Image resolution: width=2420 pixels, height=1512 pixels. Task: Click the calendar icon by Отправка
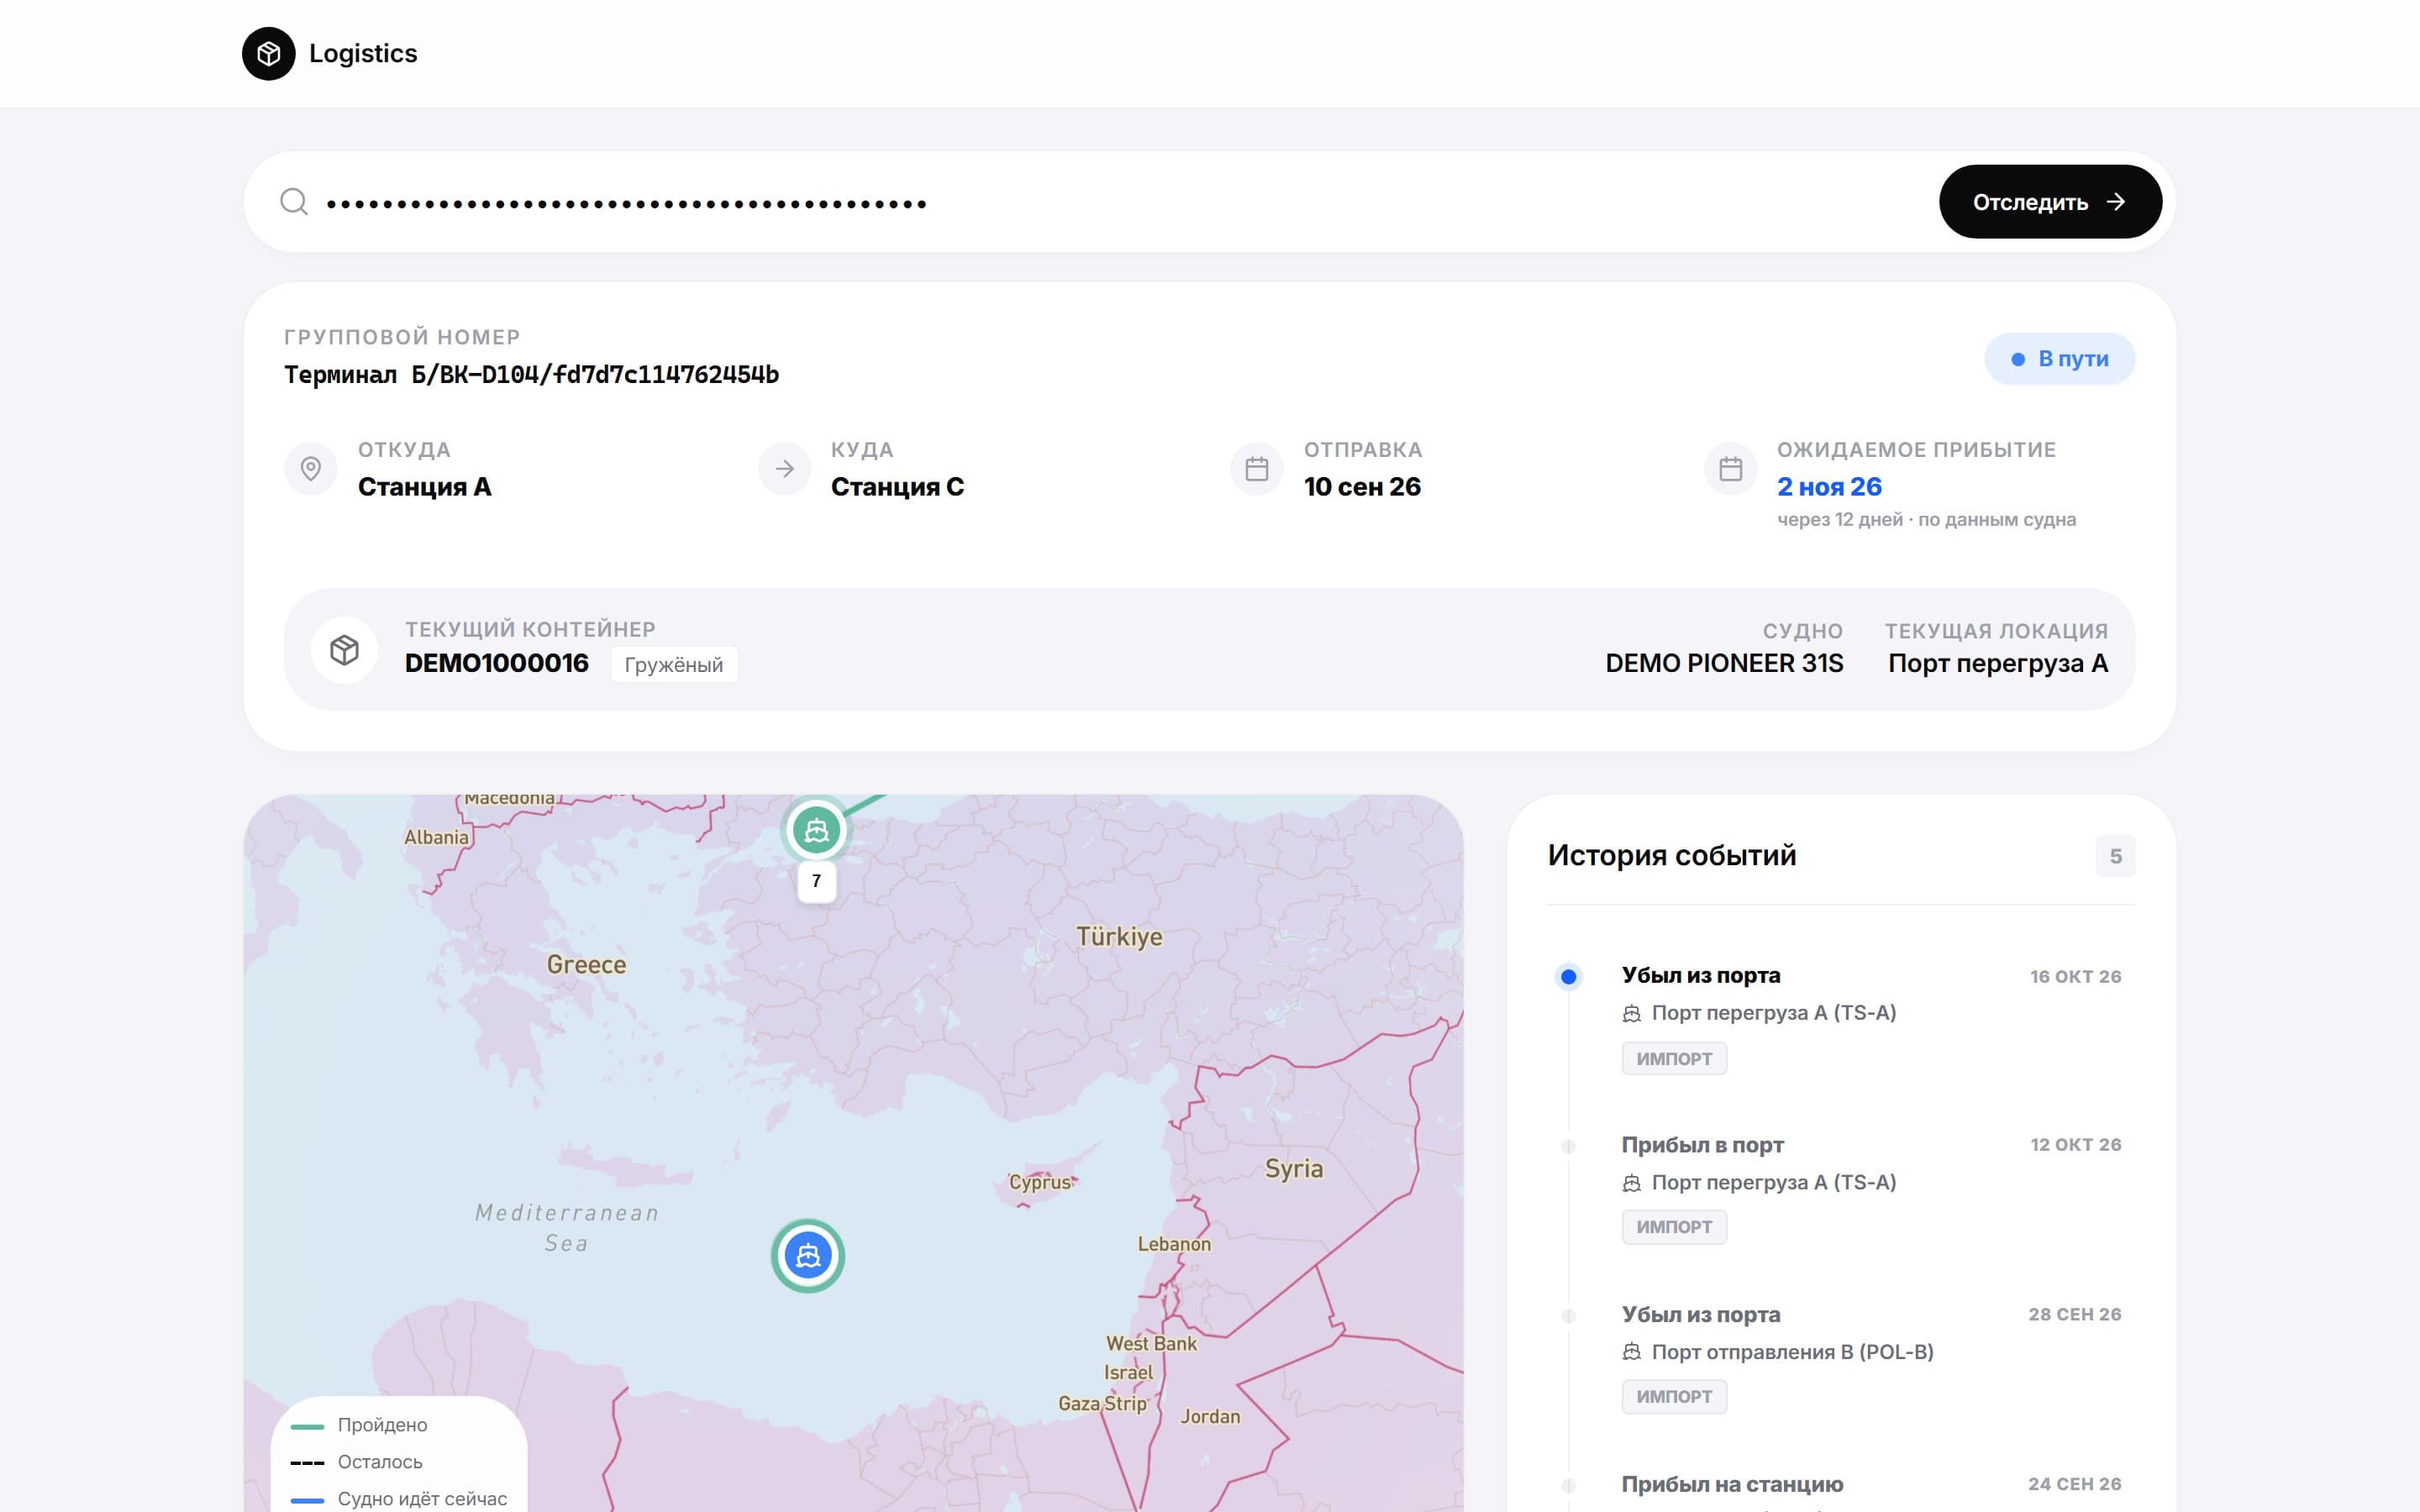(1257, 468)
